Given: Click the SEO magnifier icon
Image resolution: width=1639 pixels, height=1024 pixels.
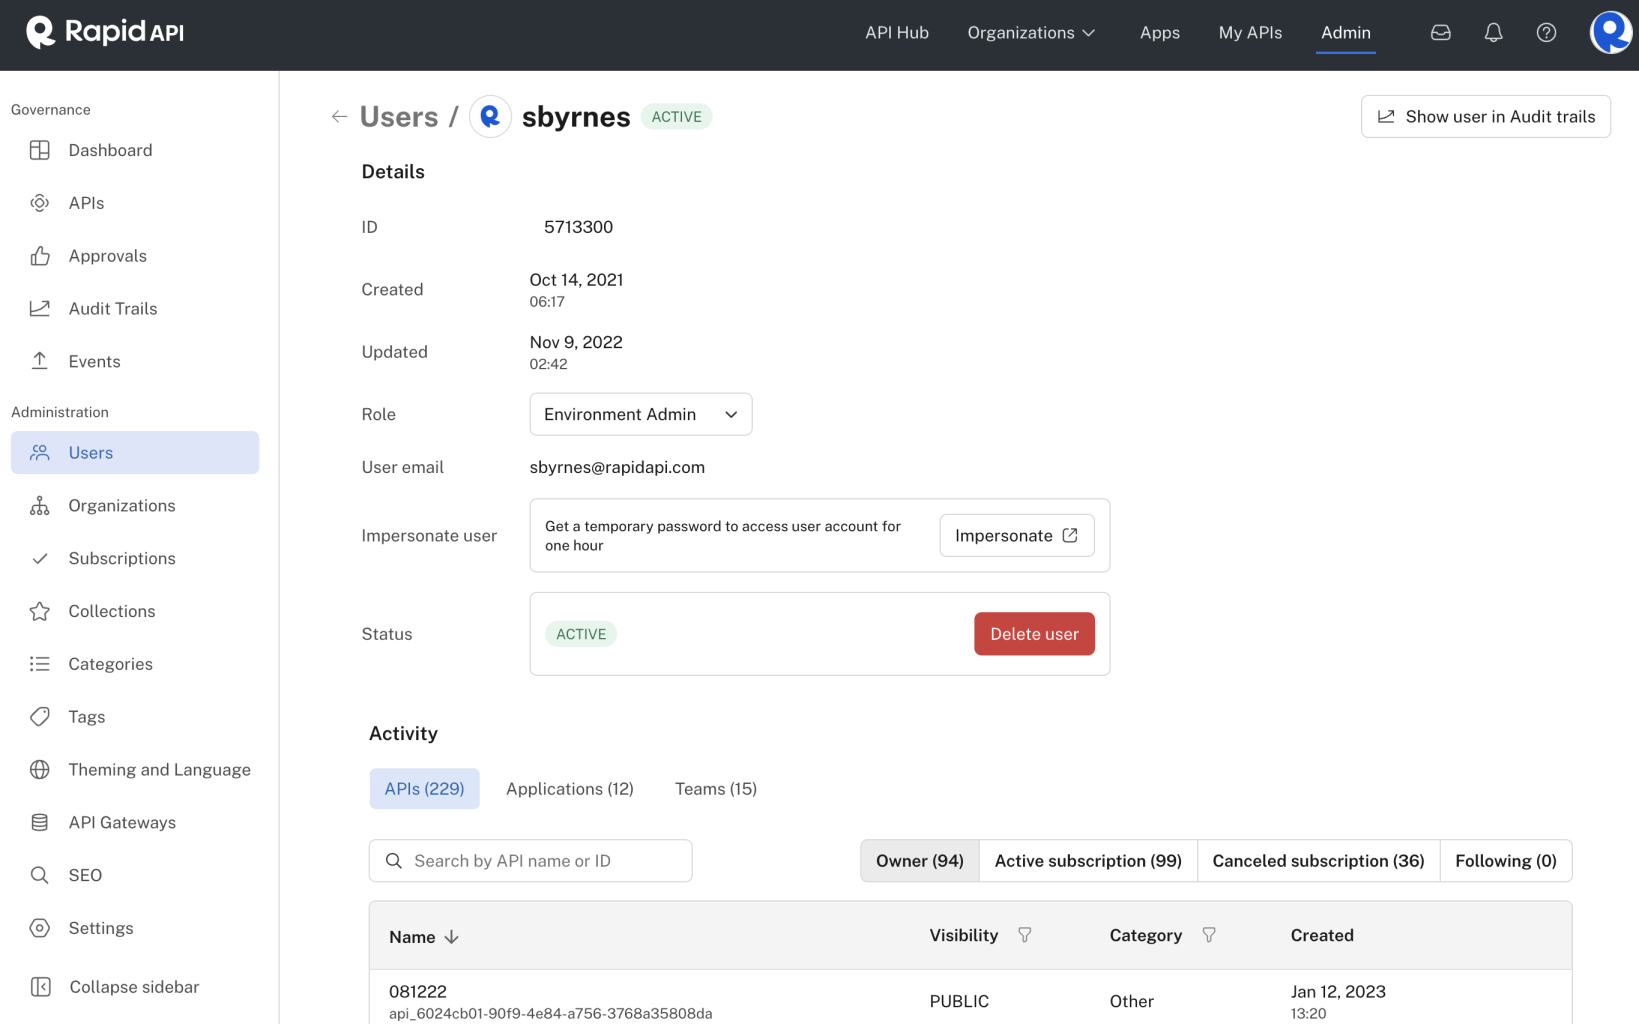Looking at the screenshot, I should (x=40, y=875).
